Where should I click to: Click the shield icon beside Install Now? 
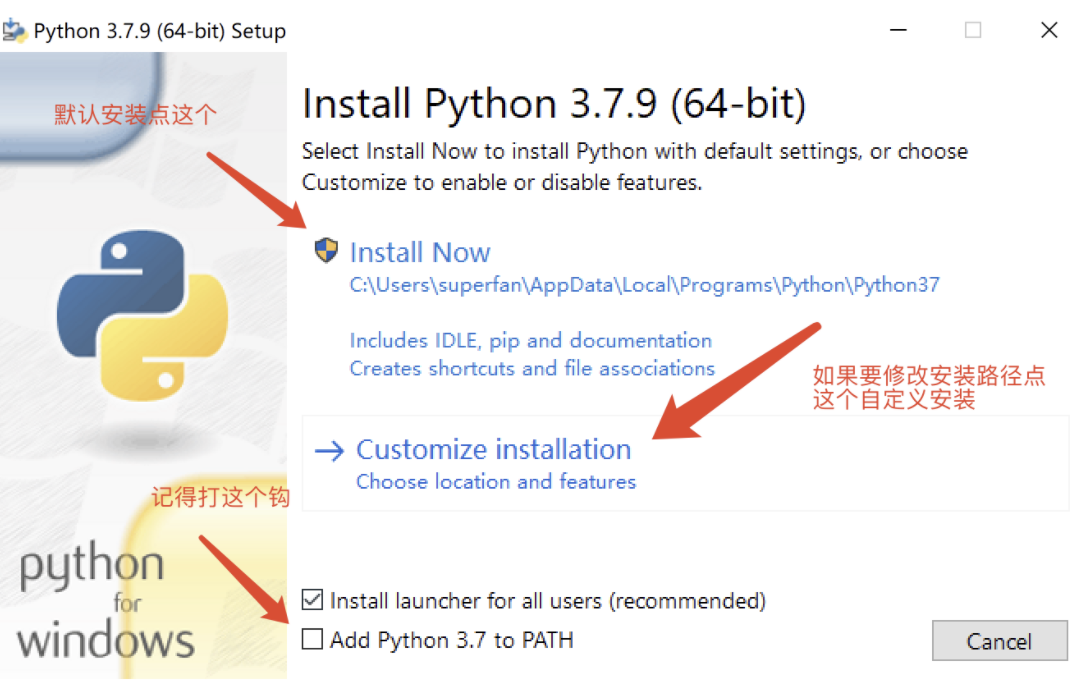point(326,250)
